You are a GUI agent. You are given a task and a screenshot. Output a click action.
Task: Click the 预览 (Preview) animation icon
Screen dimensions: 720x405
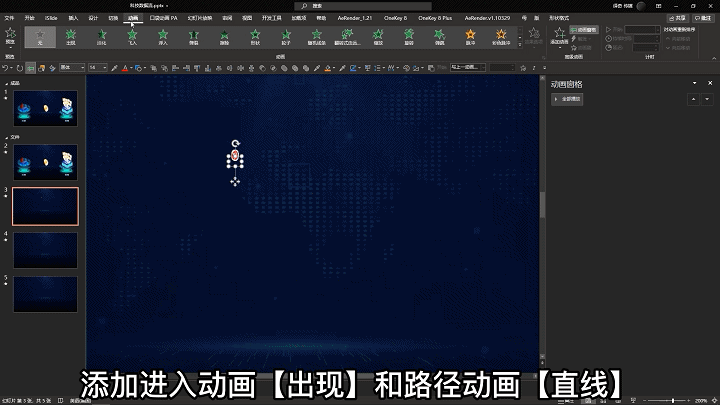click(10, 35)
